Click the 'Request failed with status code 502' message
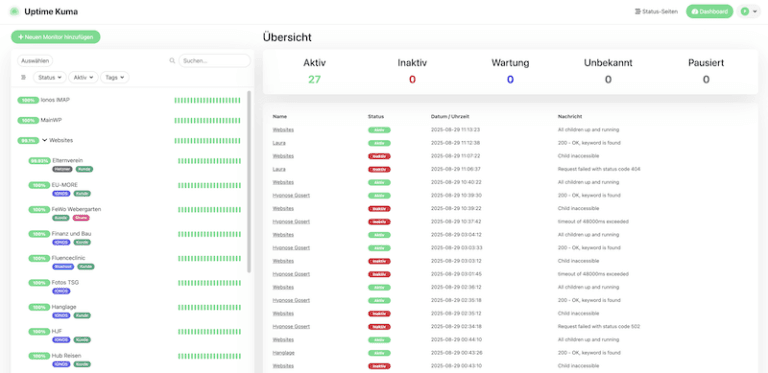The height and width of the screenshot is (373, 768). pyautogui.click(x=599, y=326)
